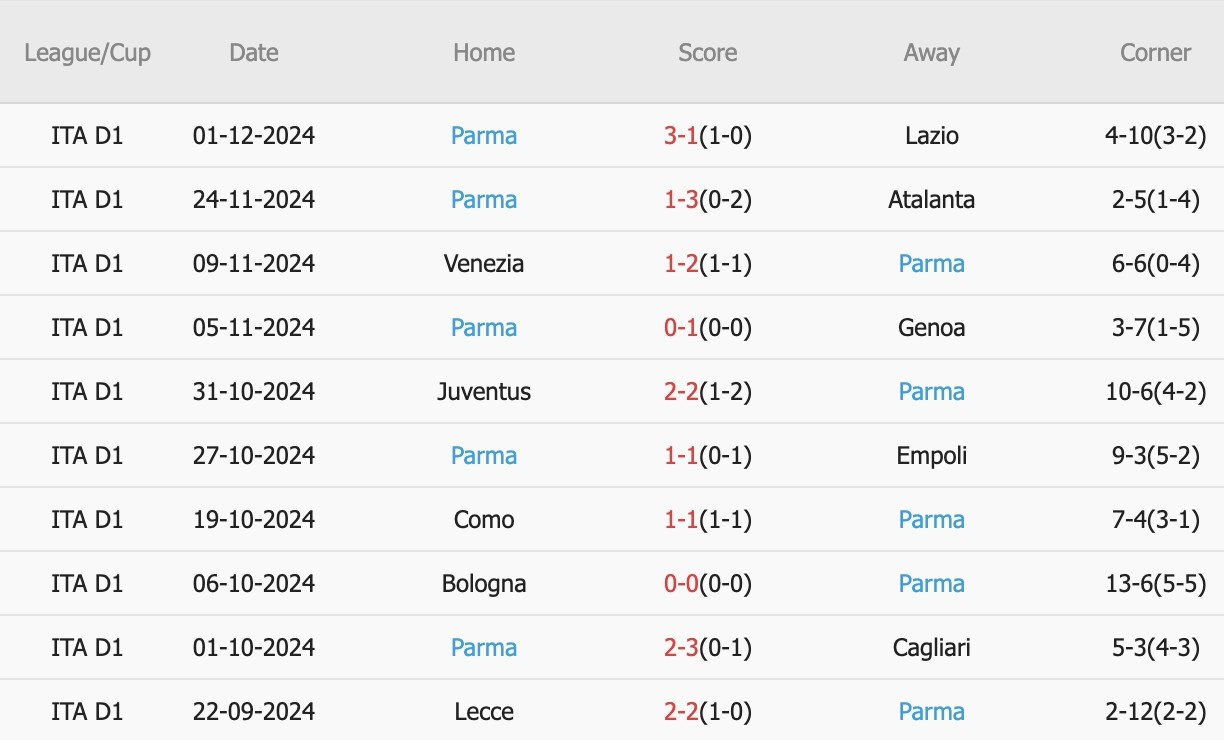Open Parma link in 01-12-2024 row
Viewport: 1224px width, 740px height.
coord(484,135)
